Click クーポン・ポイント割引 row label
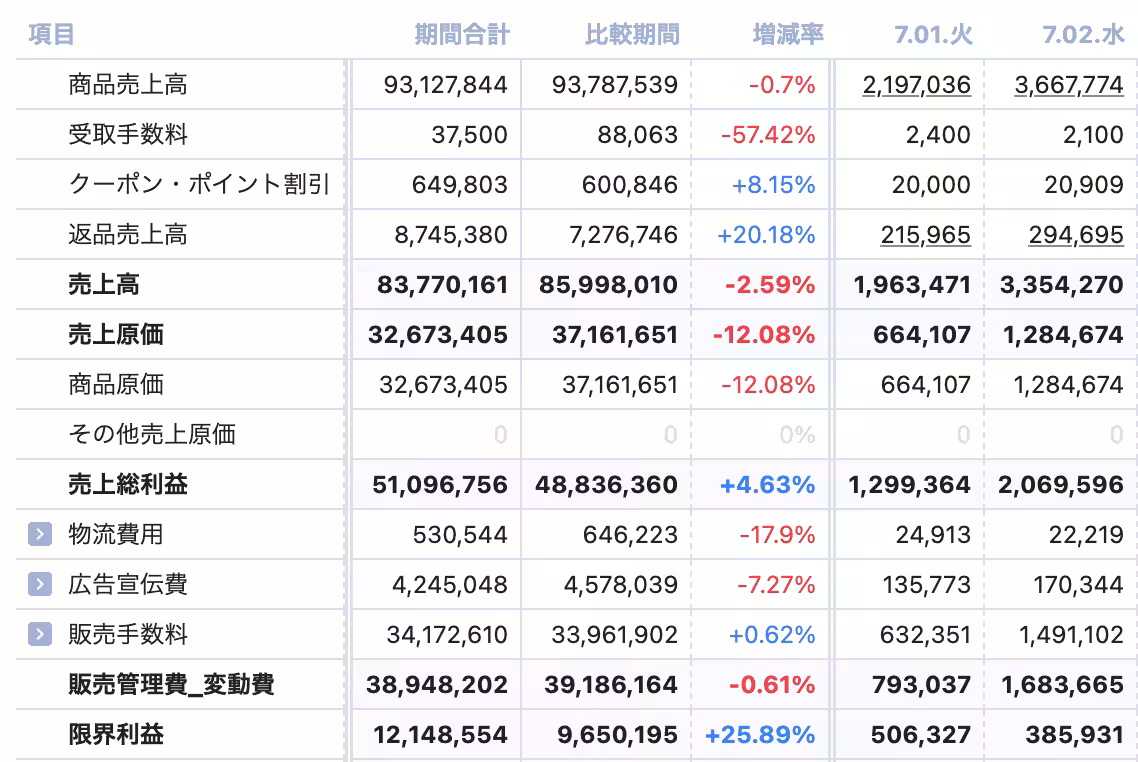This screenshot has height=762, width=1138. point(199,185)
